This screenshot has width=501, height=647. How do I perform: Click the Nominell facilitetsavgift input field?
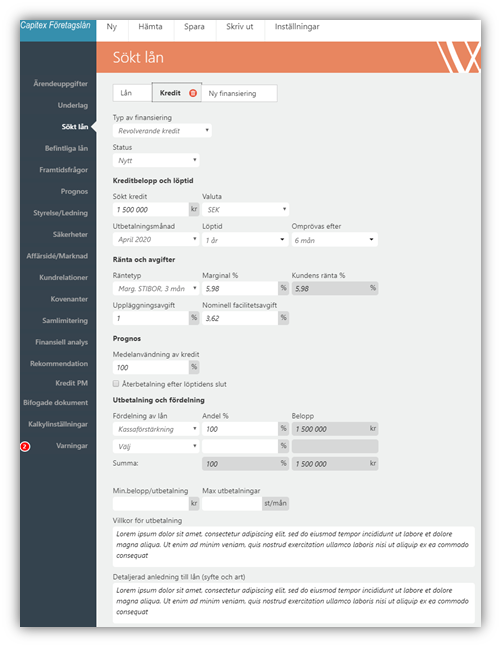point(240,318)
